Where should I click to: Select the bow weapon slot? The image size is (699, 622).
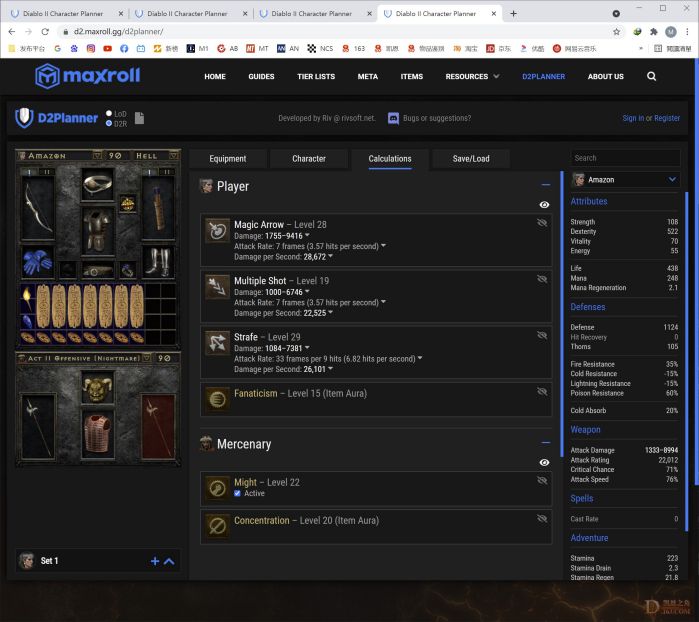coord(38,208)
